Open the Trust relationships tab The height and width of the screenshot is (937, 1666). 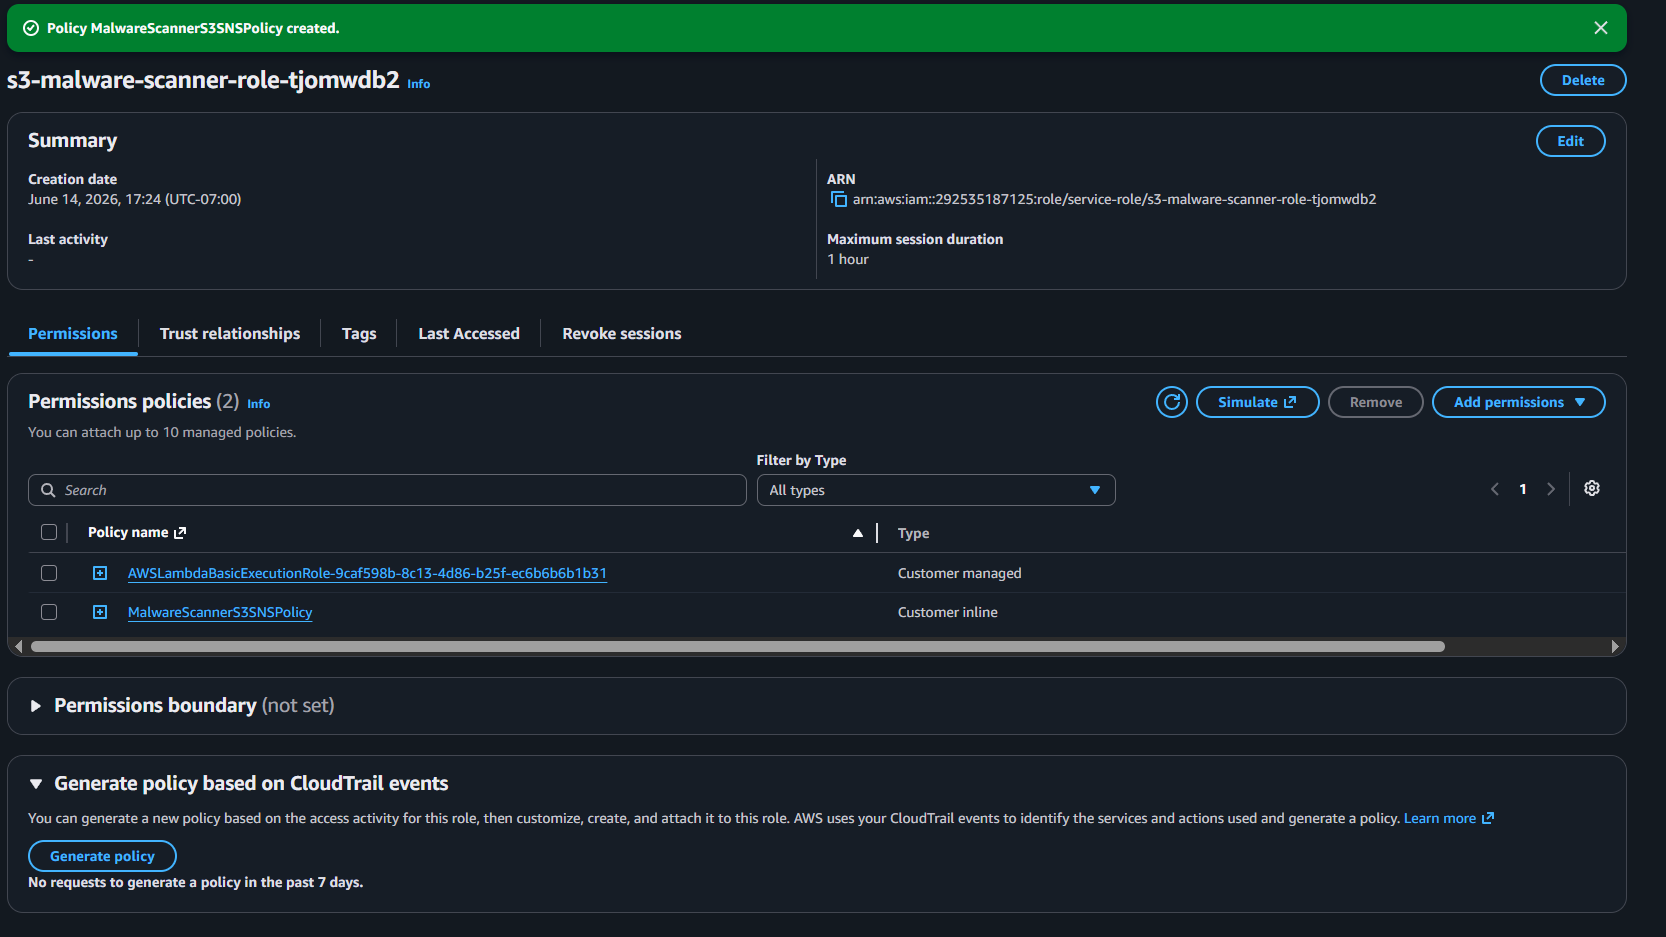point(230,334)
